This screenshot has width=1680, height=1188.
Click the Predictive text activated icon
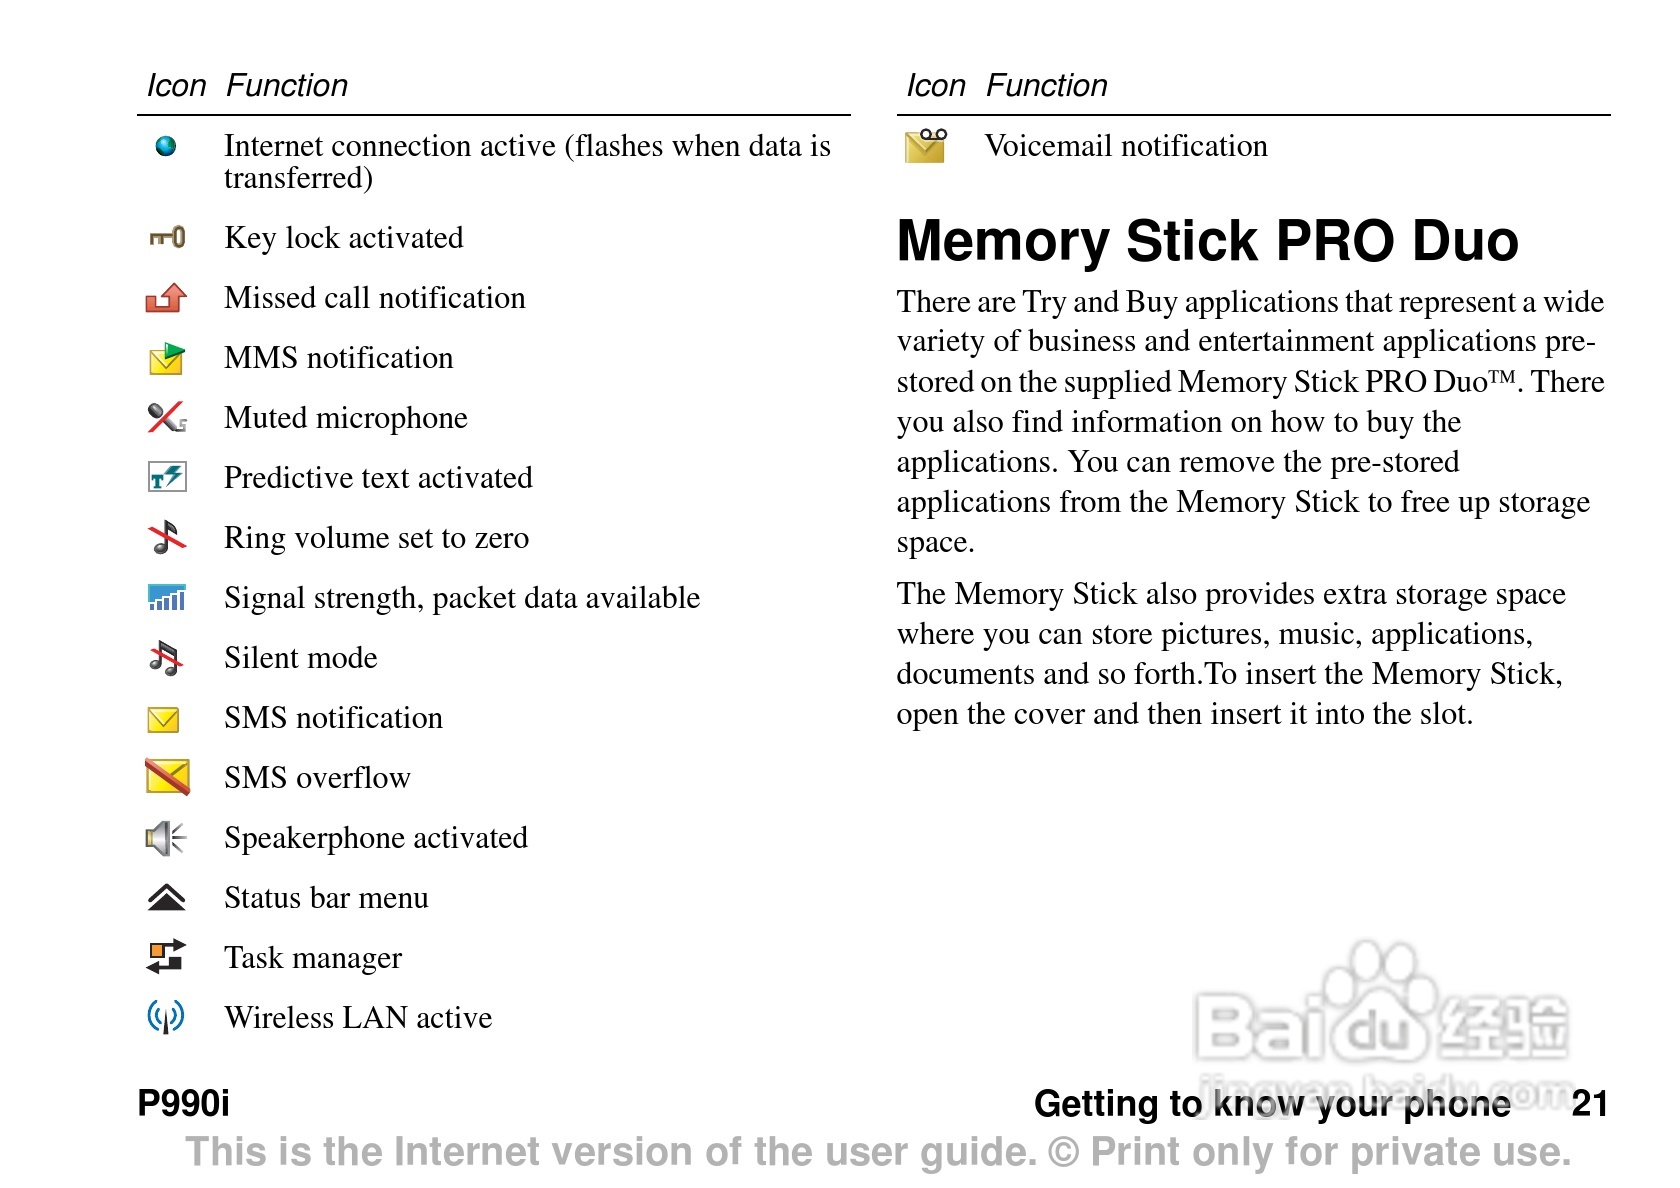tap(167, 477)
